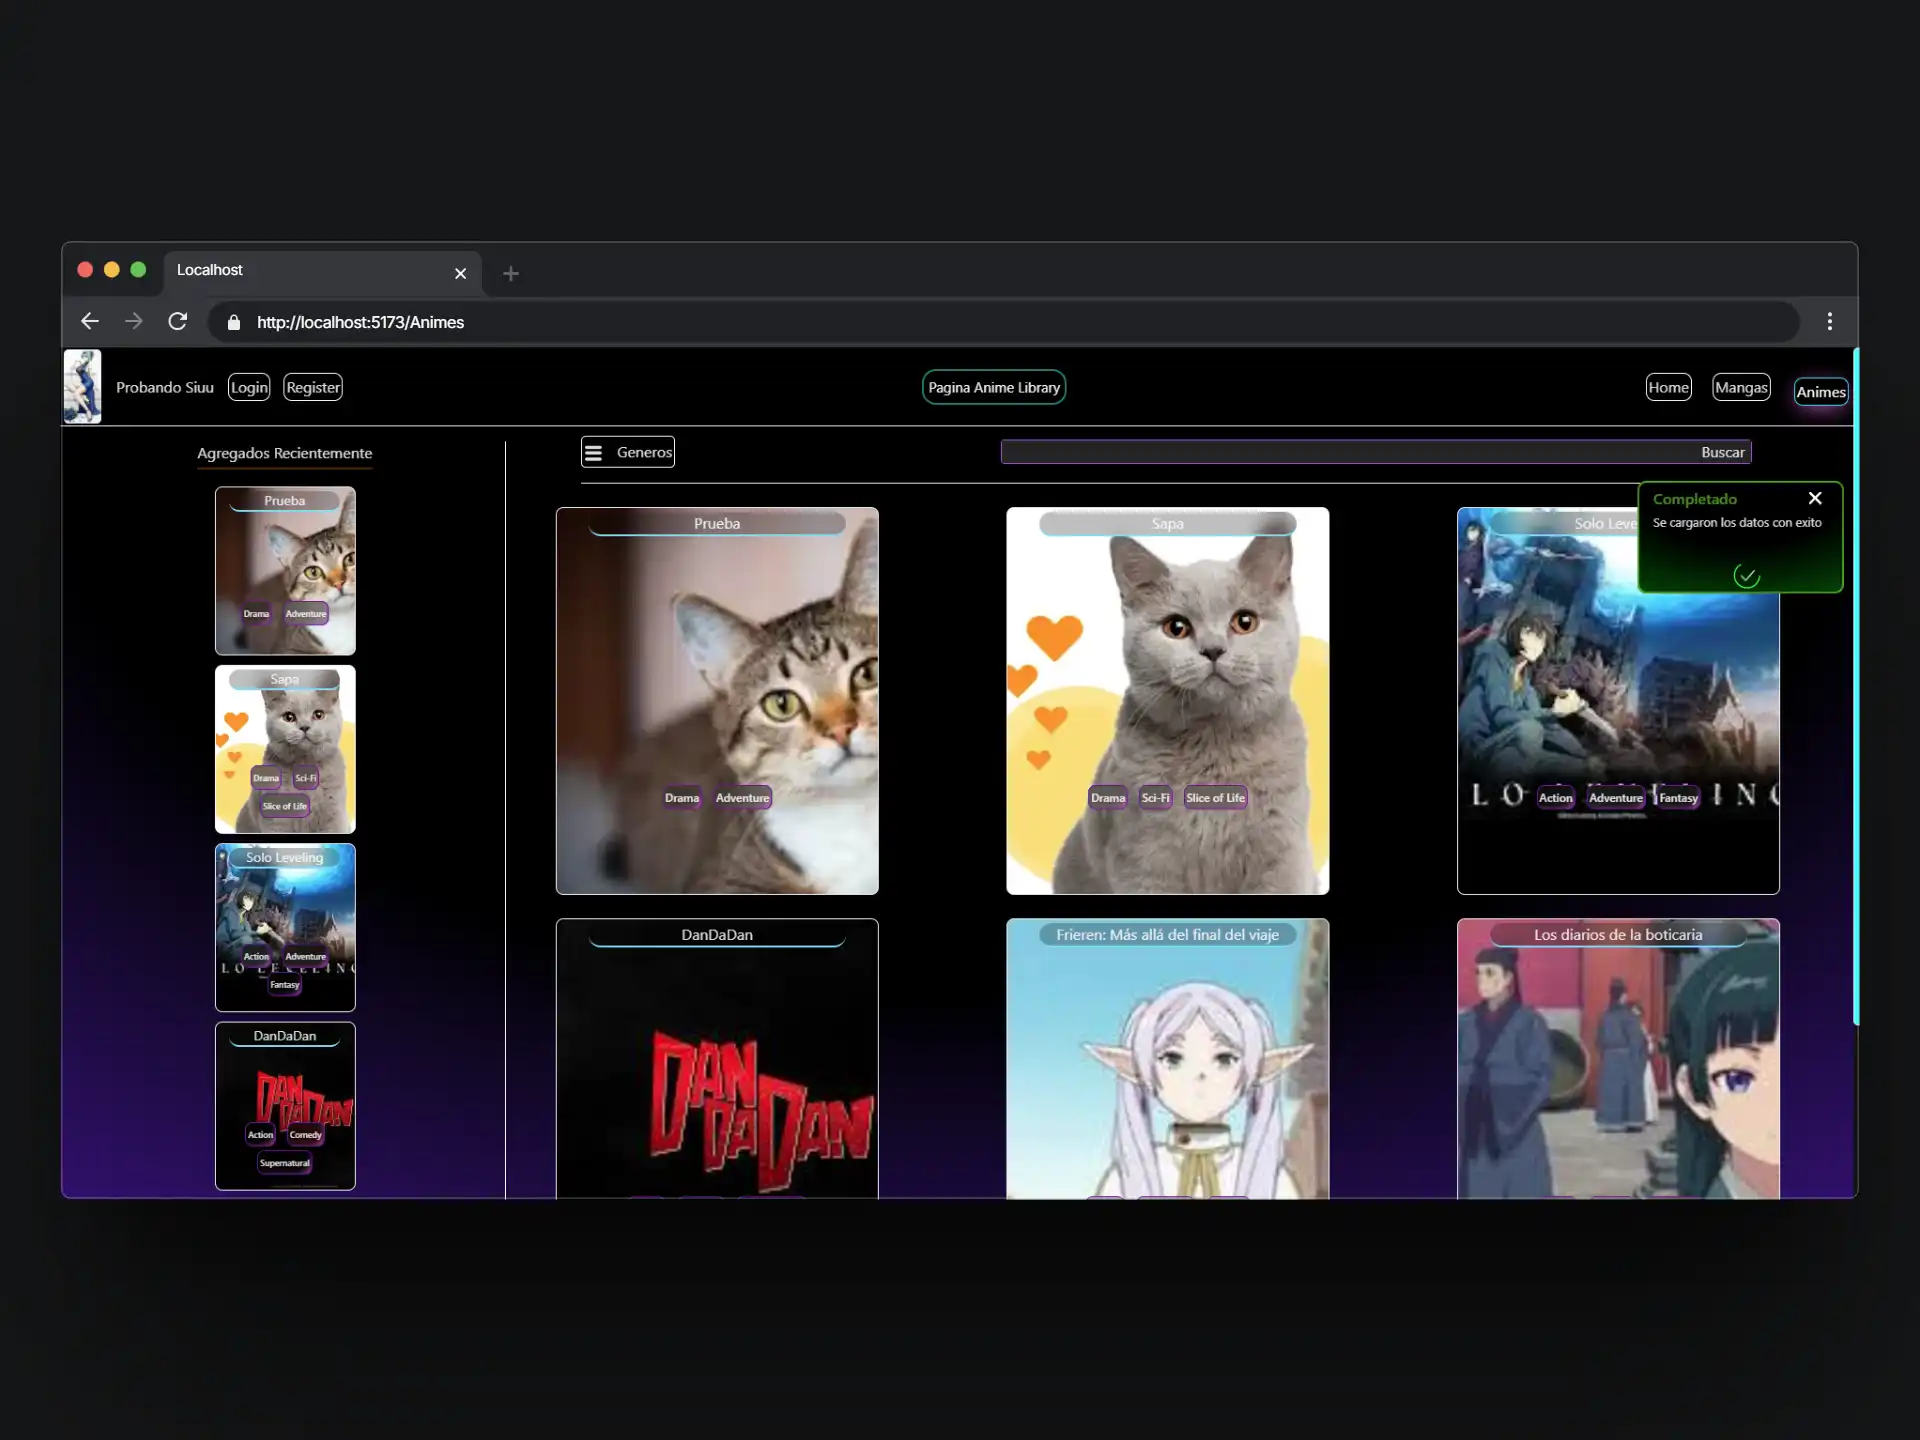Viewport: 1920px width, 1440px height.
Task: Click the green checkmark in notification
Action: click(1746, 576)
